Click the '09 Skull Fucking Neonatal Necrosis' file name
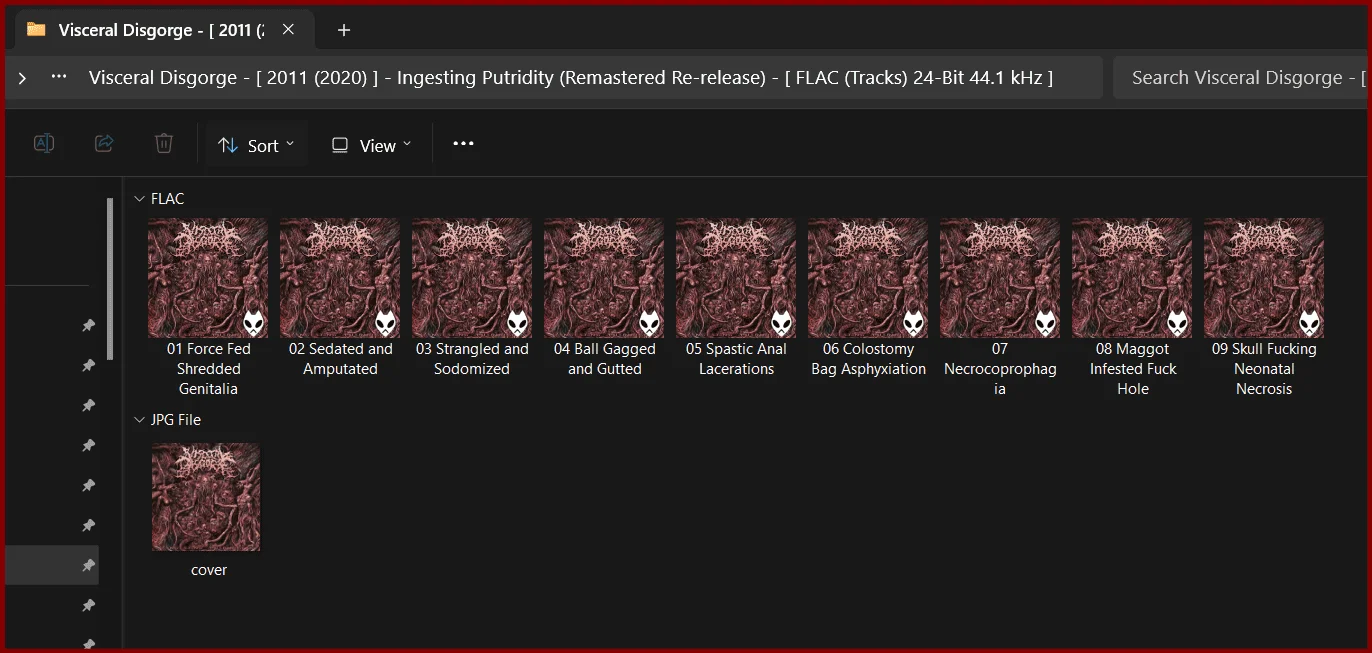Viewport: 1372px width, 653px height. point(1264,369)
